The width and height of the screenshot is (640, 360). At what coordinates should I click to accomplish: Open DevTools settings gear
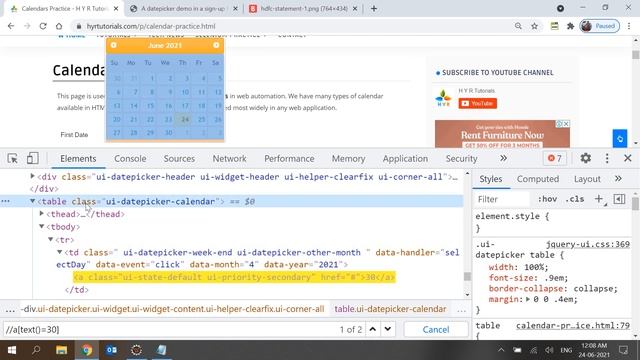click(x=586, y=158)
